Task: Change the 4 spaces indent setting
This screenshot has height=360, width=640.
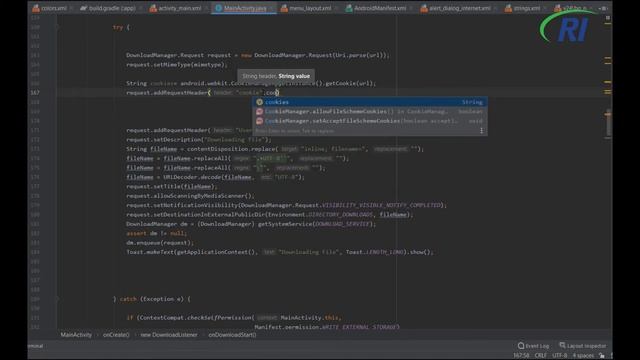Action: point(583,356)
